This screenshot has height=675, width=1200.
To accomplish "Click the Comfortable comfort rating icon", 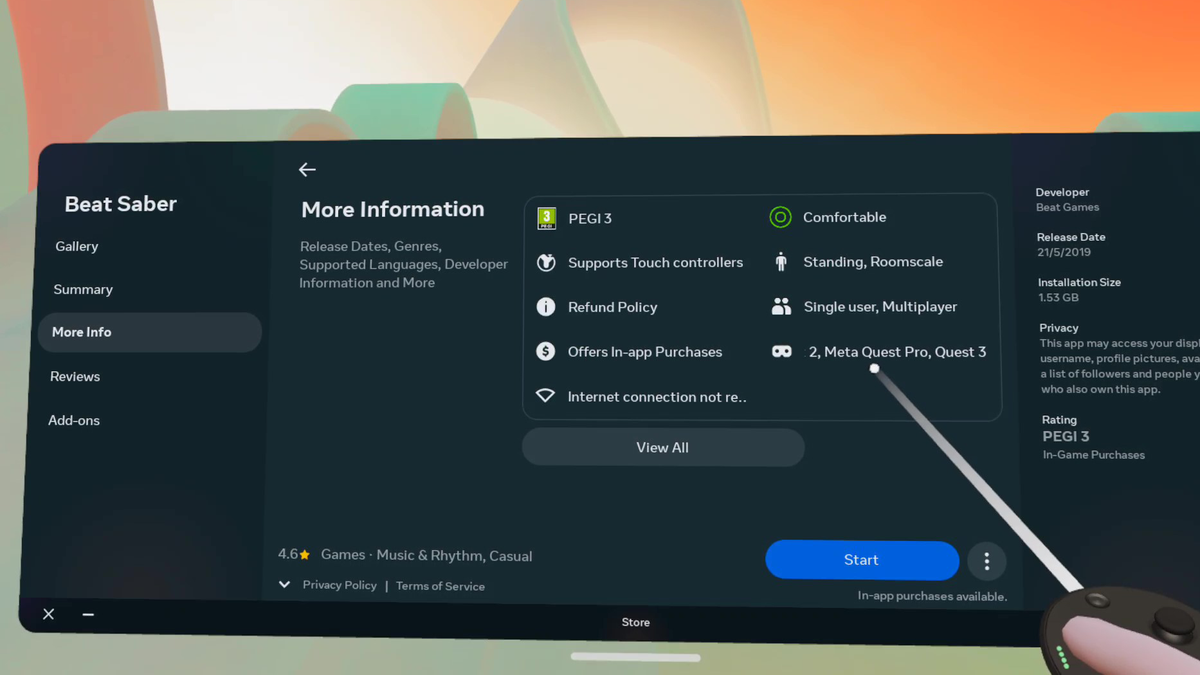I will point(779,216).
